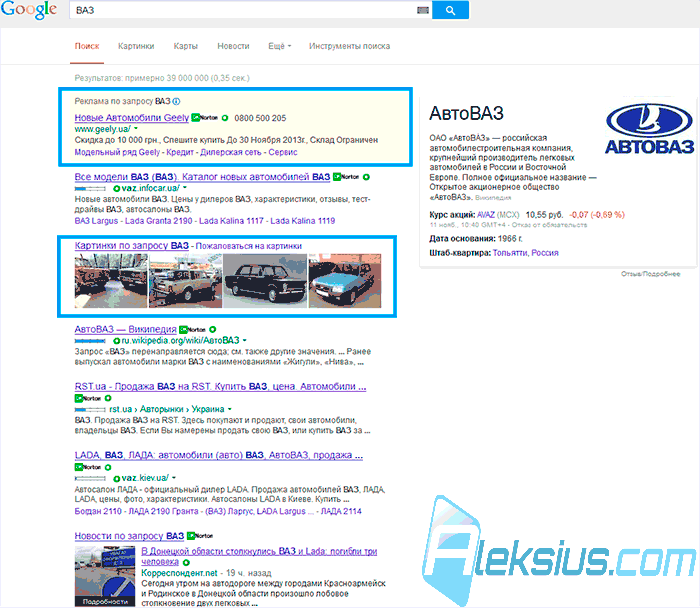This screenshot has width=700, height=608.
Task: Expand dropdown arrow next to www.geely.ua
Action: point(136,129)
